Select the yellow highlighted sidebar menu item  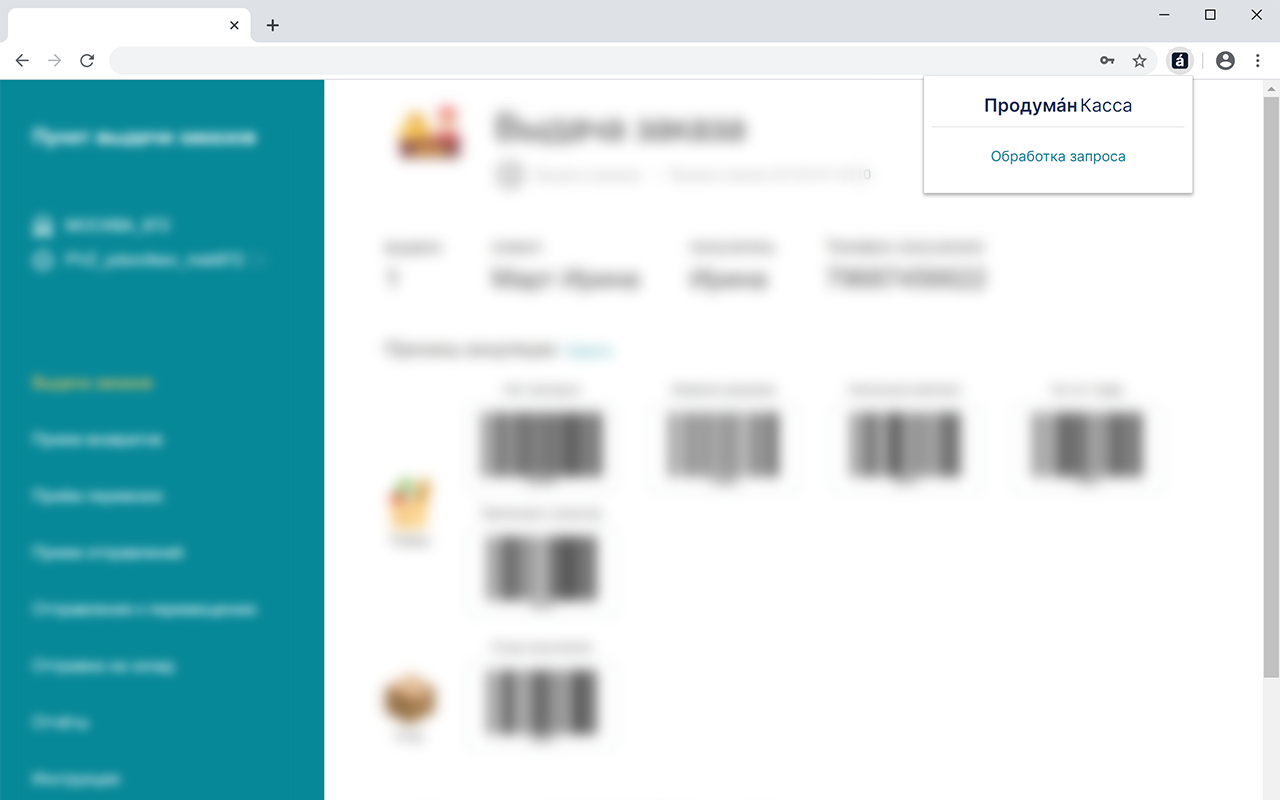(92, 383)
